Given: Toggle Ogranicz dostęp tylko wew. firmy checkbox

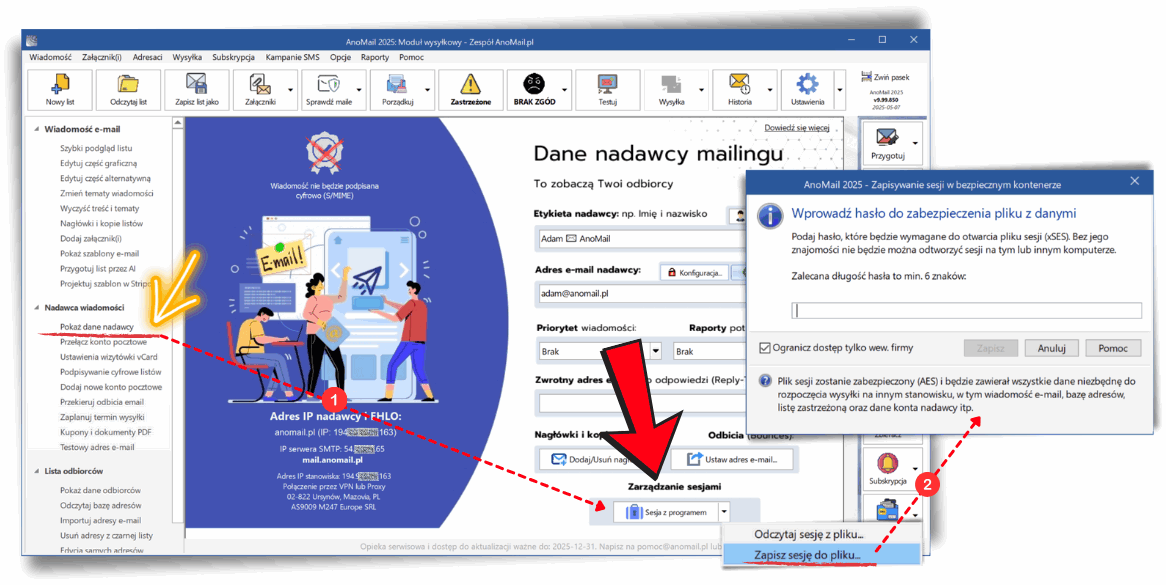Looking at the screenshot, I should 764,348.
